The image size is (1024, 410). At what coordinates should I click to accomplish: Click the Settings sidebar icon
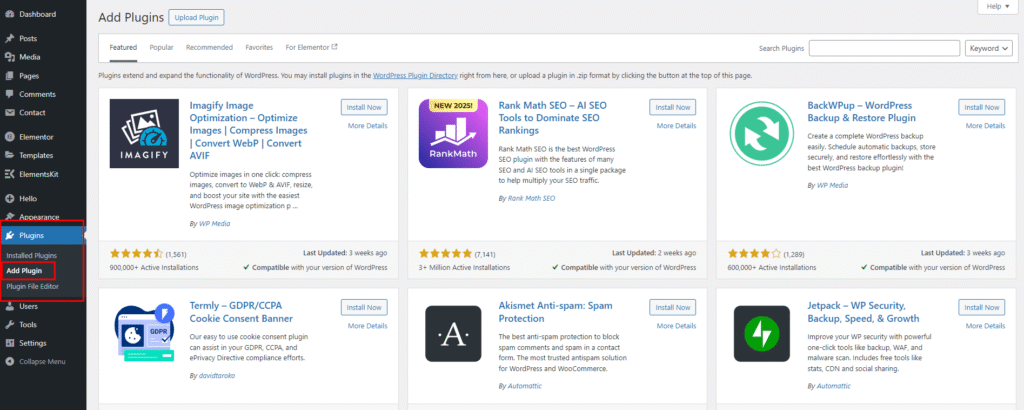click(x=9, y=343)
